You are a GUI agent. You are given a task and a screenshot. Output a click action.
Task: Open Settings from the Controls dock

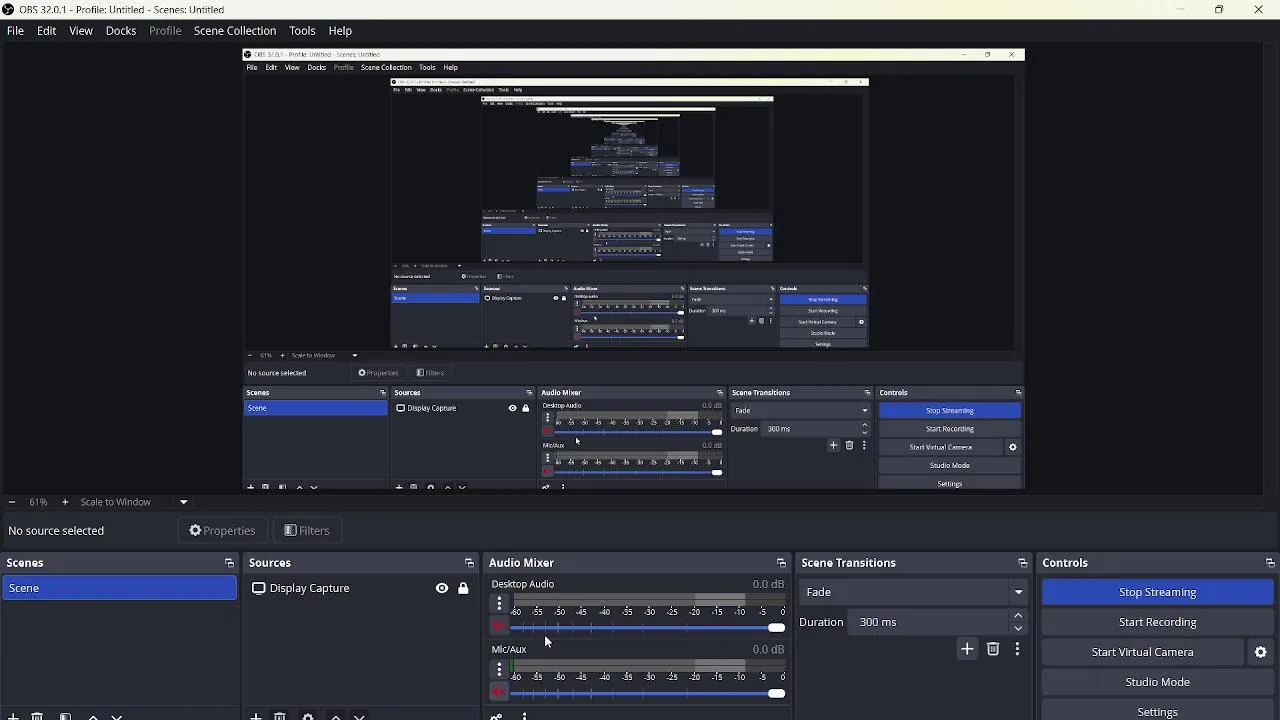[1157, 711]
